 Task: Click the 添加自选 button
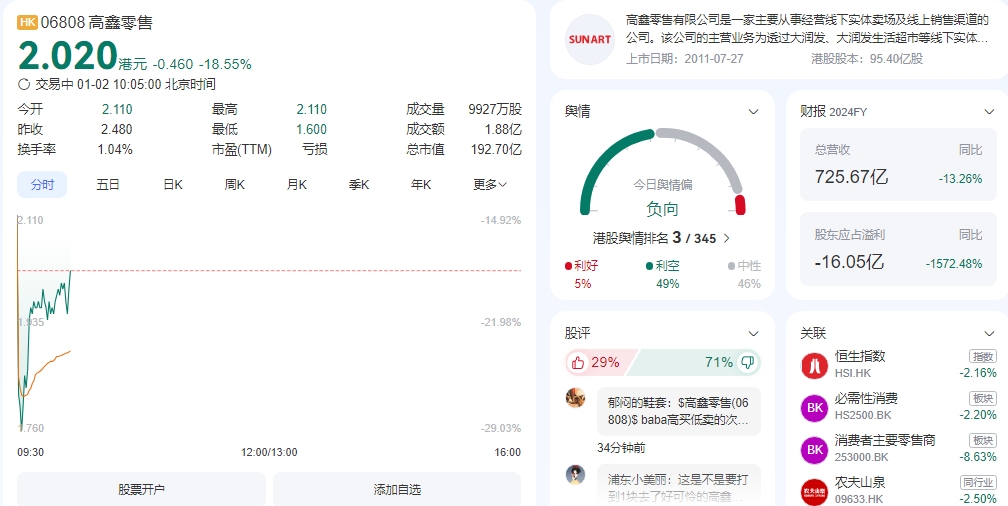[x=397, y=489]
